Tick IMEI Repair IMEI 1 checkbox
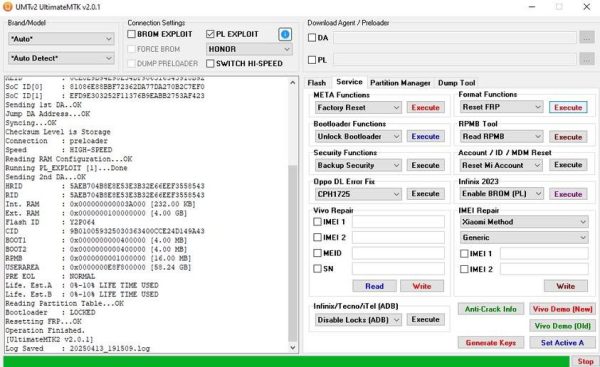Screen dimensions: 600x367 point(464,253)
